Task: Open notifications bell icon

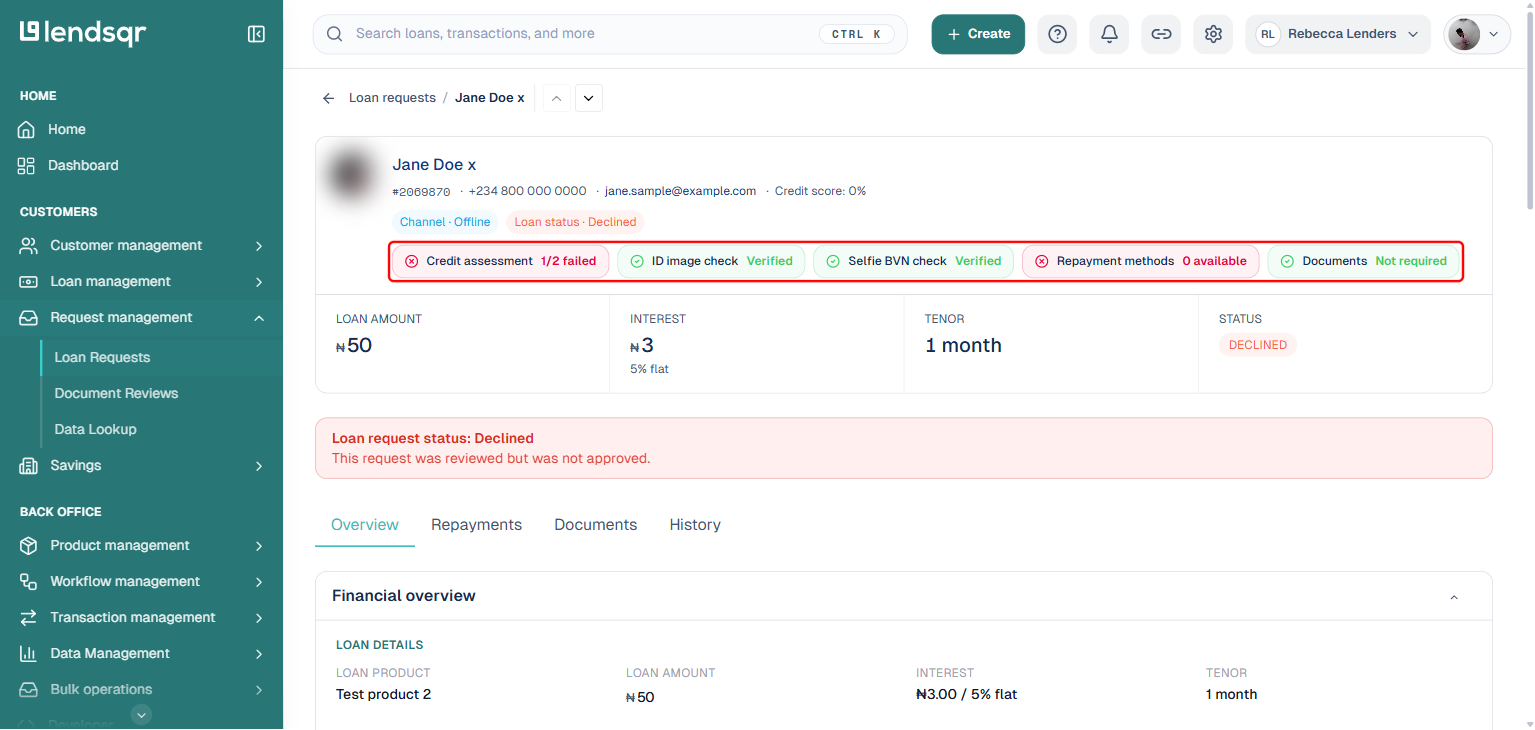Action: click(1109, 34)
